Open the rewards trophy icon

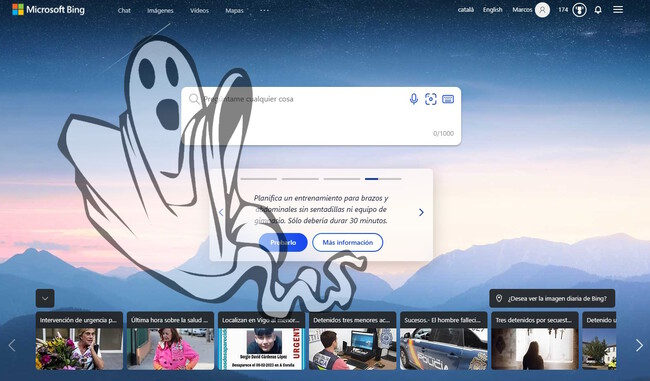579,10
